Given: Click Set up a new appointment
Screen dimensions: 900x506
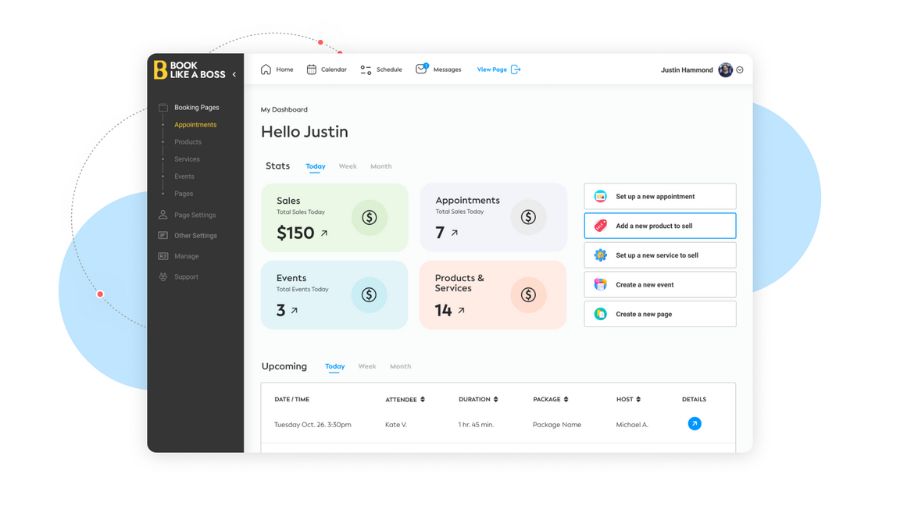Looking at the screenshot, I should tap(660, 196).
